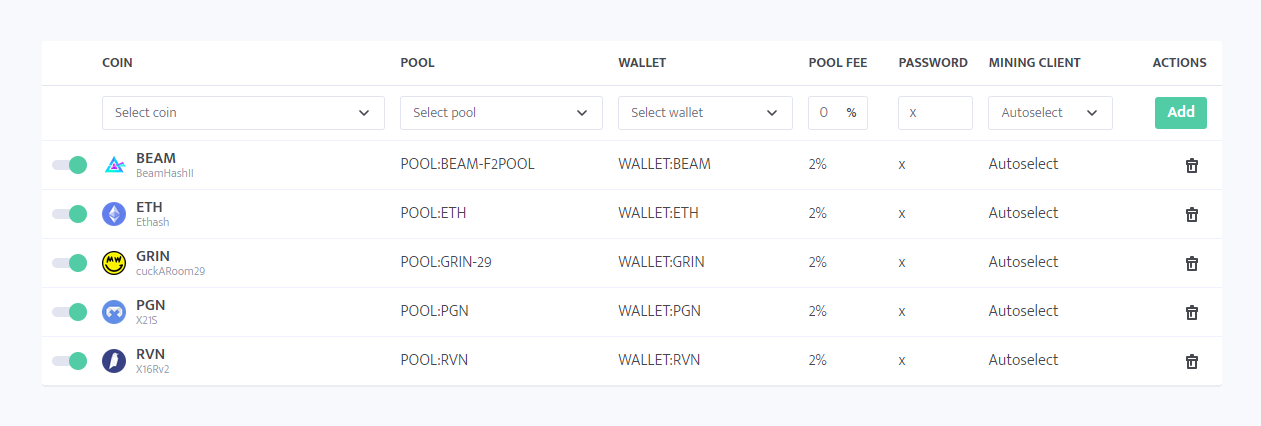Toggle off the ETH coin switch

[70, 214]
